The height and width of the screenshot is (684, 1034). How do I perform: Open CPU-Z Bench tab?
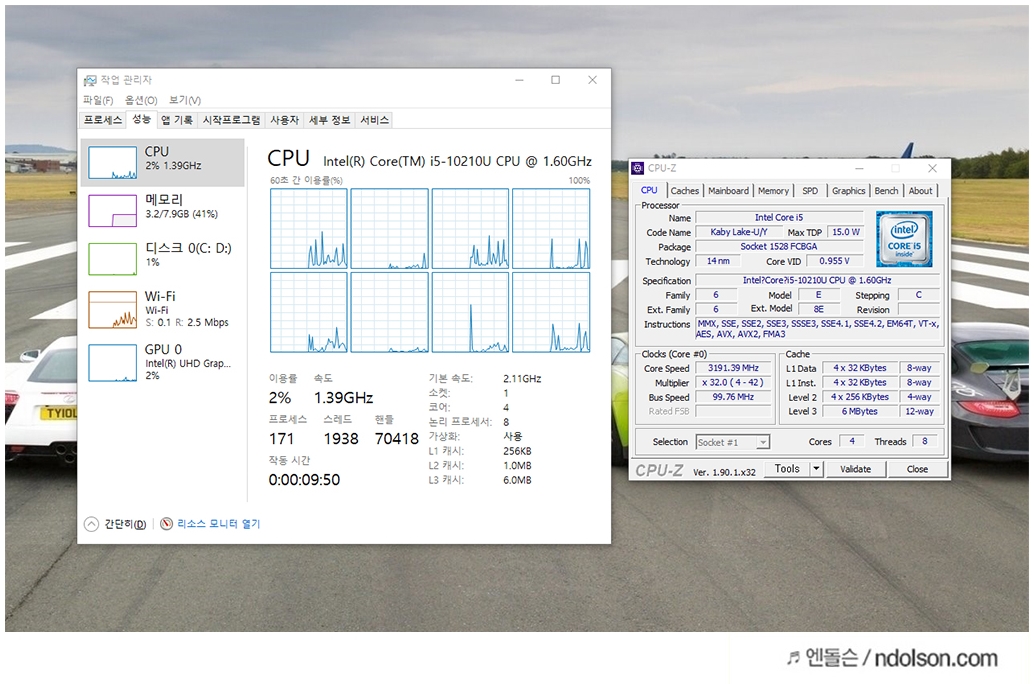(x=886, y=191)
